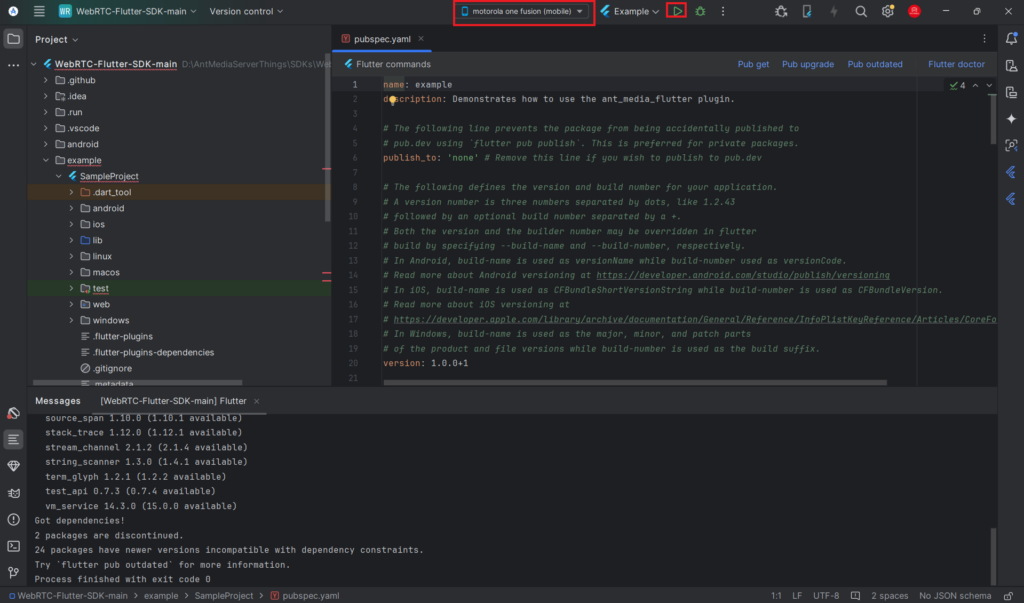Screen dimensions: 1024x603
Task: Click the Pub outdated link
Action: coord(875,64)
